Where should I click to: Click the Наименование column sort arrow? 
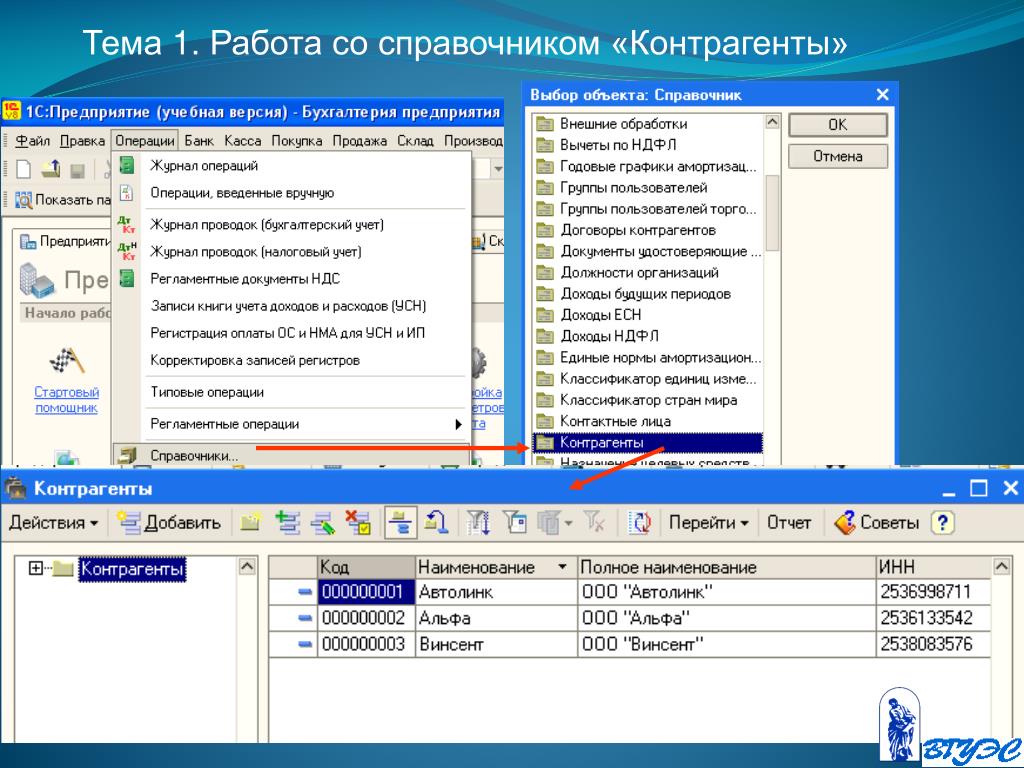pos(562,567)
